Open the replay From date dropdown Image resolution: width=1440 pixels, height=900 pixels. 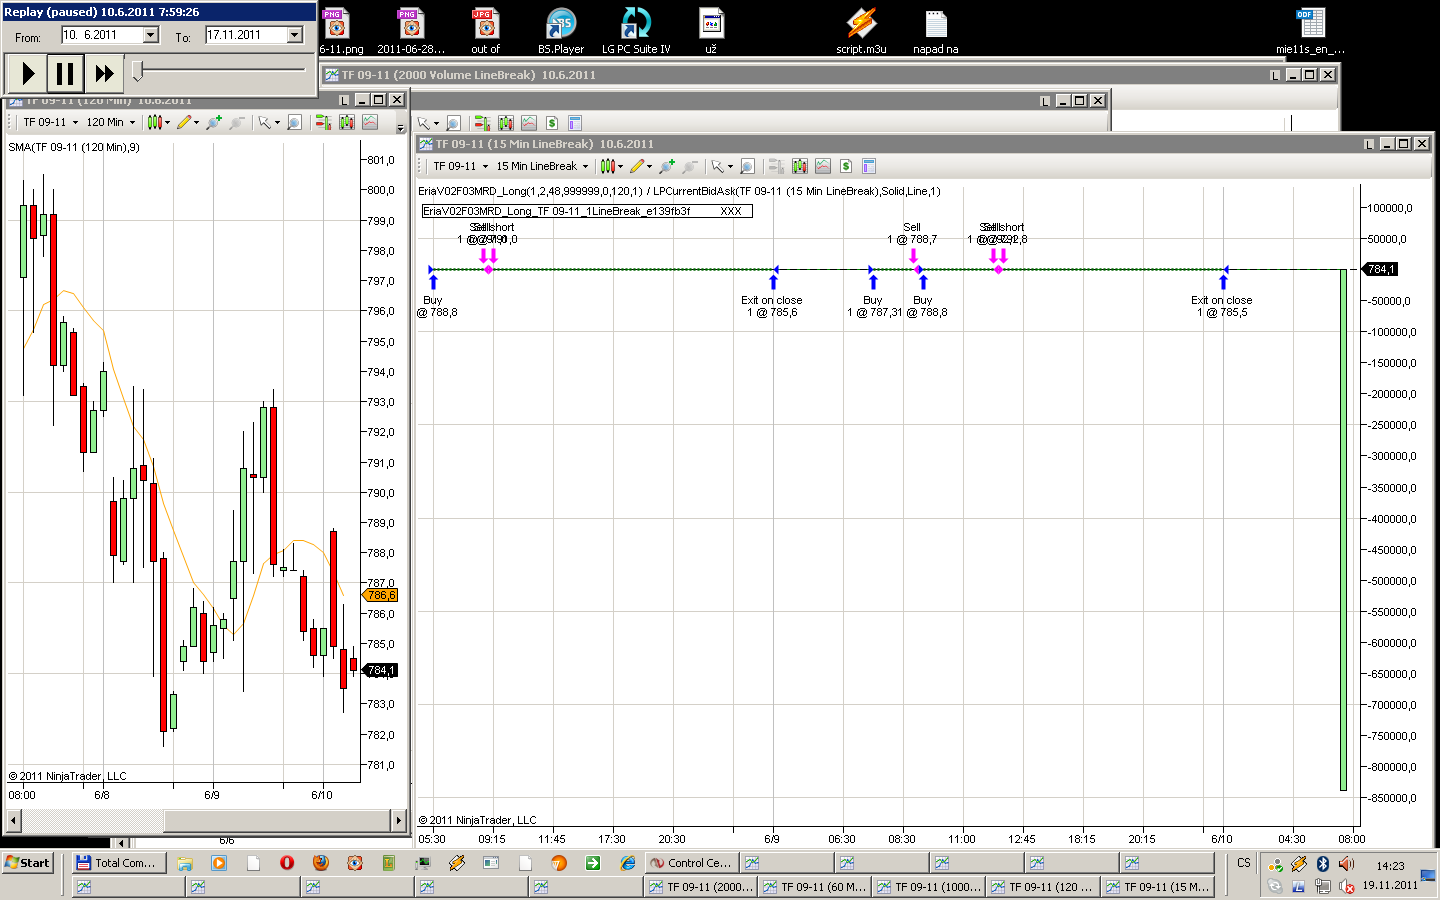tap(151, 35)
